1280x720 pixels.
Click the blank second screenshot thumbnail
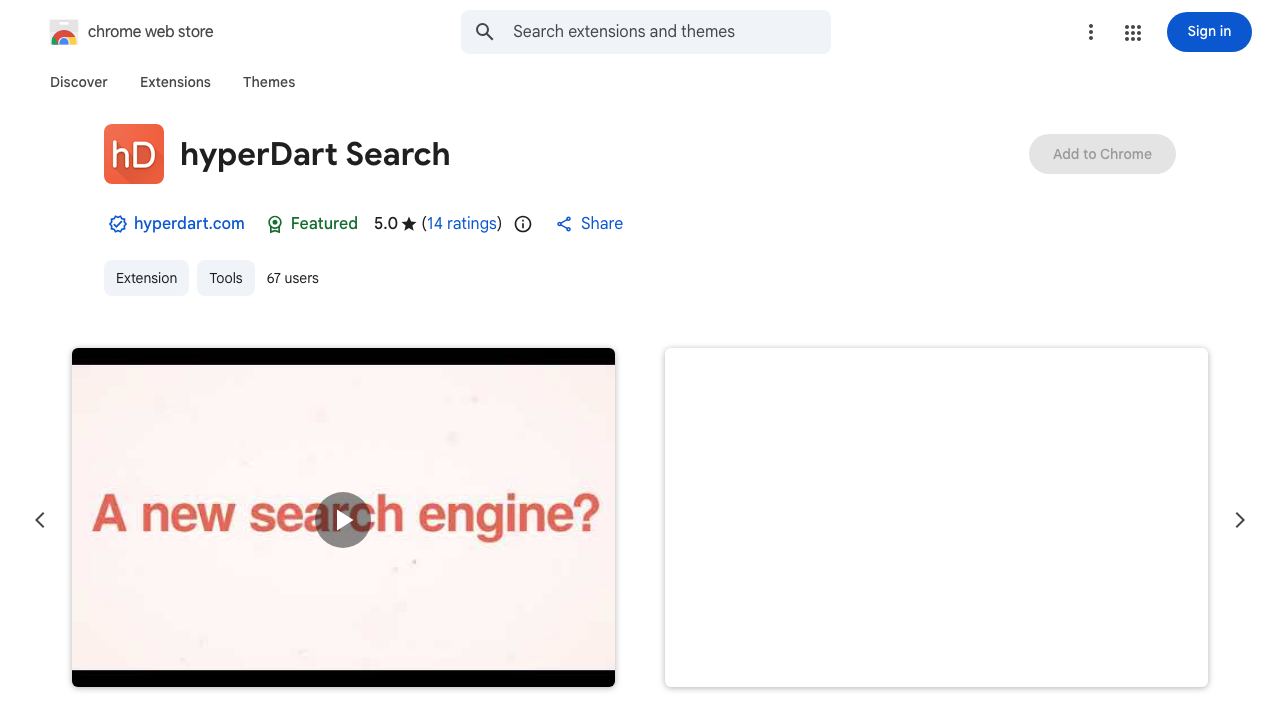(x=936, y=517)
